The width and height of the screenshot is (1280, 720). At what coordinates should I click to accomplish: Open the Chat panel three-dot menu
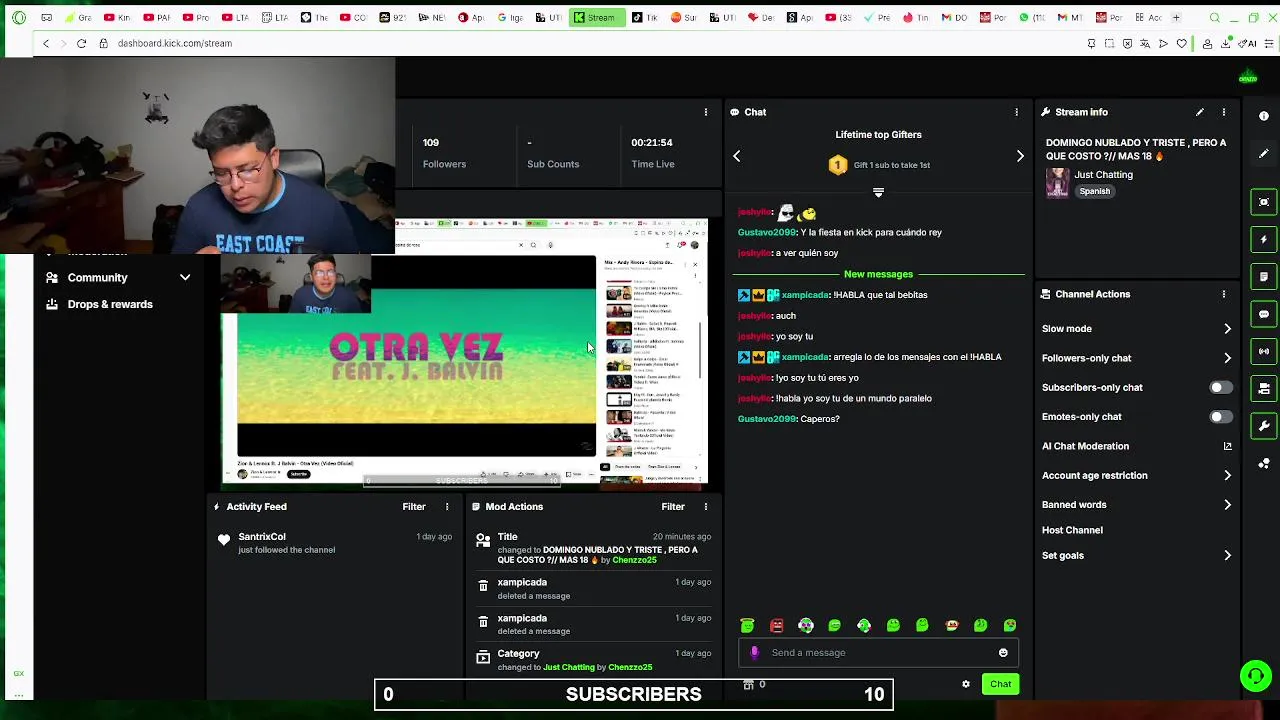(x=1017, y=112)
